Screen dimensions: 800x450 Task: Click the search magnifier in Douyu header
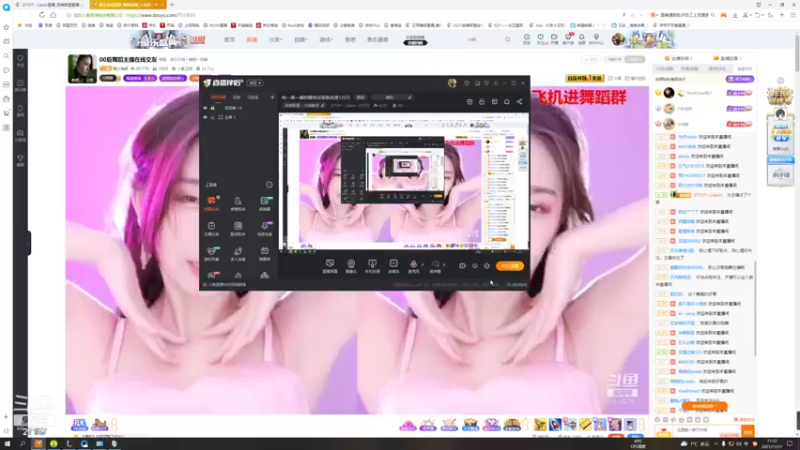(507, 39)
